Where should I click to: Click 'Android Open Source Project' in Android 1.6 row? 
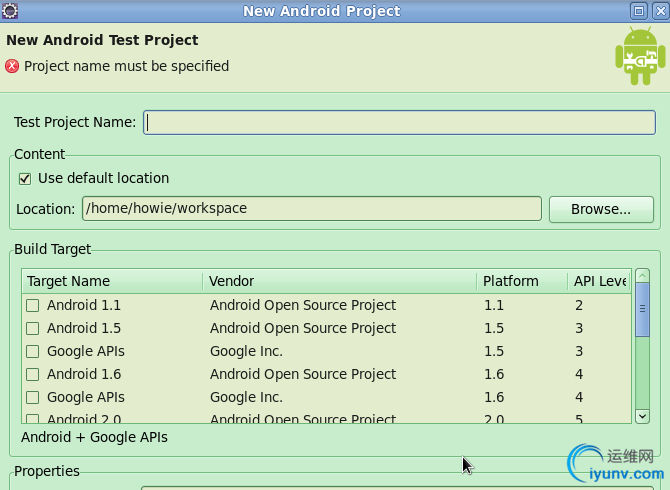[303, 375]
